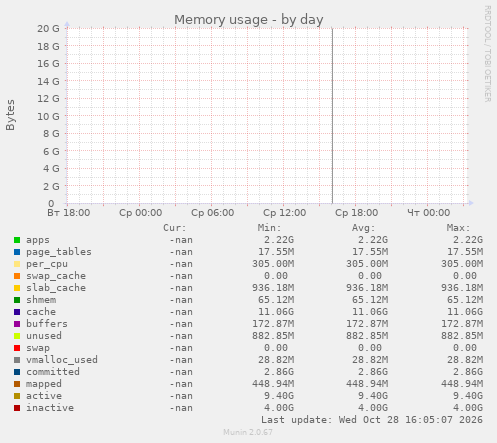497x443 pixels.
Task: Click the Cur: column header
Action: pos(175,228)
